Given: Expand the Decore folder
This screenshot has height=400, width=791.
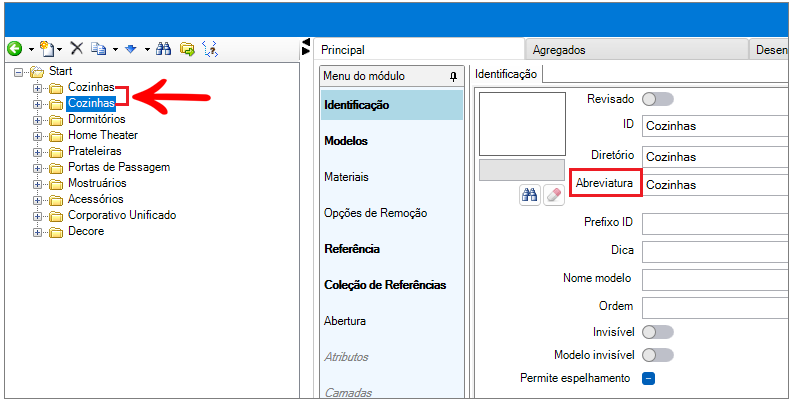Looking at the screenshot, I should click(37, 232).
